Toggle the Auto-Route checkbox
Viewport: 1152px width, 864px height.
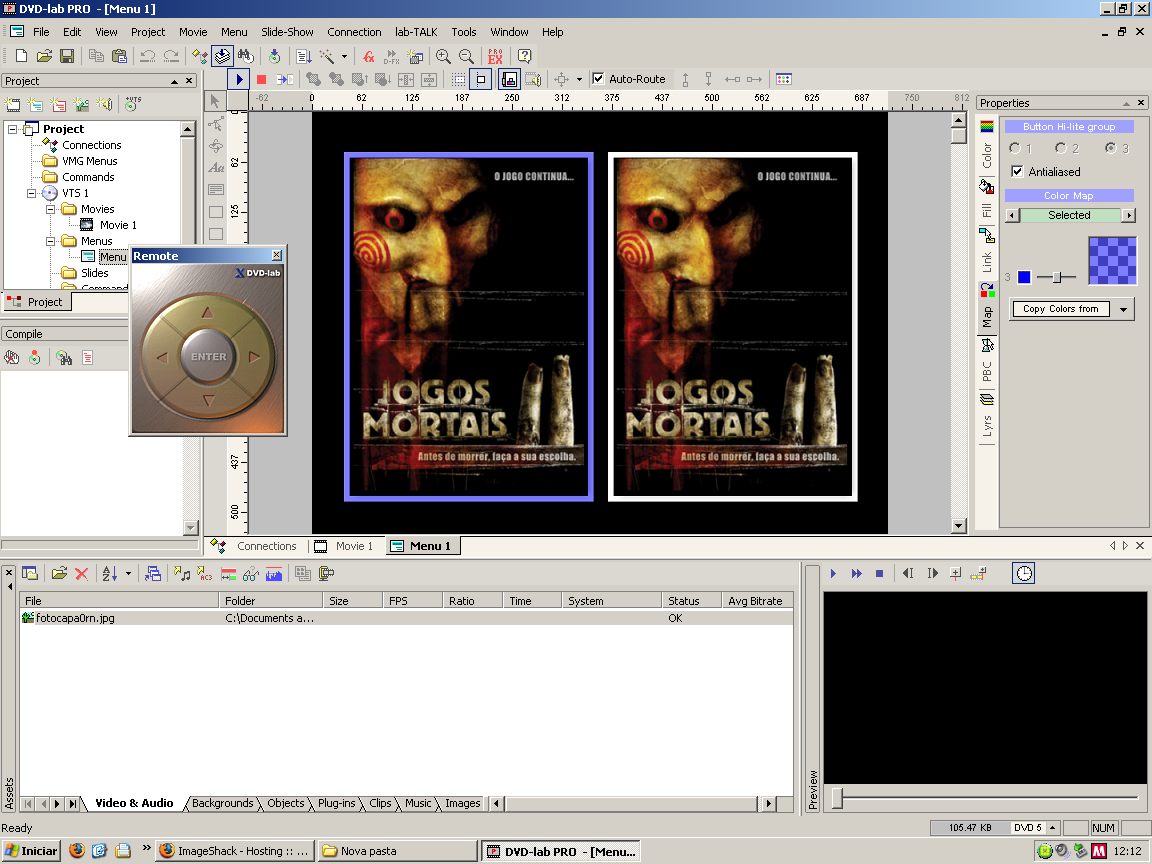pyautogui.click(x=598, y=79)
